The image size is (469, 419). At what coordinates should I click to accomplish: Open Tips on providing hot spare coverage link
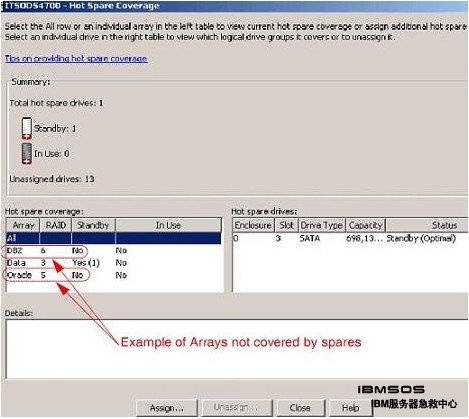point(76,59)
